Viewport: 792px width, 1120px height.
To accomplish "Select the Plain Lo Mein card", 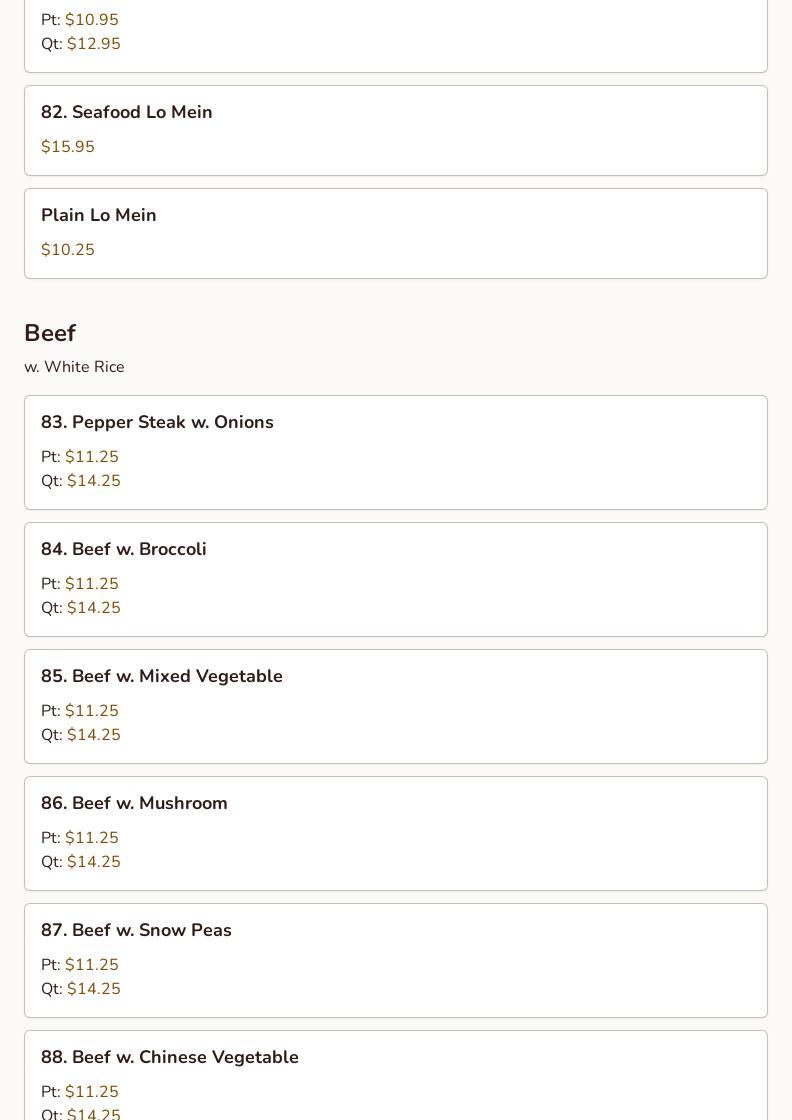I will (x=396, y=234).
